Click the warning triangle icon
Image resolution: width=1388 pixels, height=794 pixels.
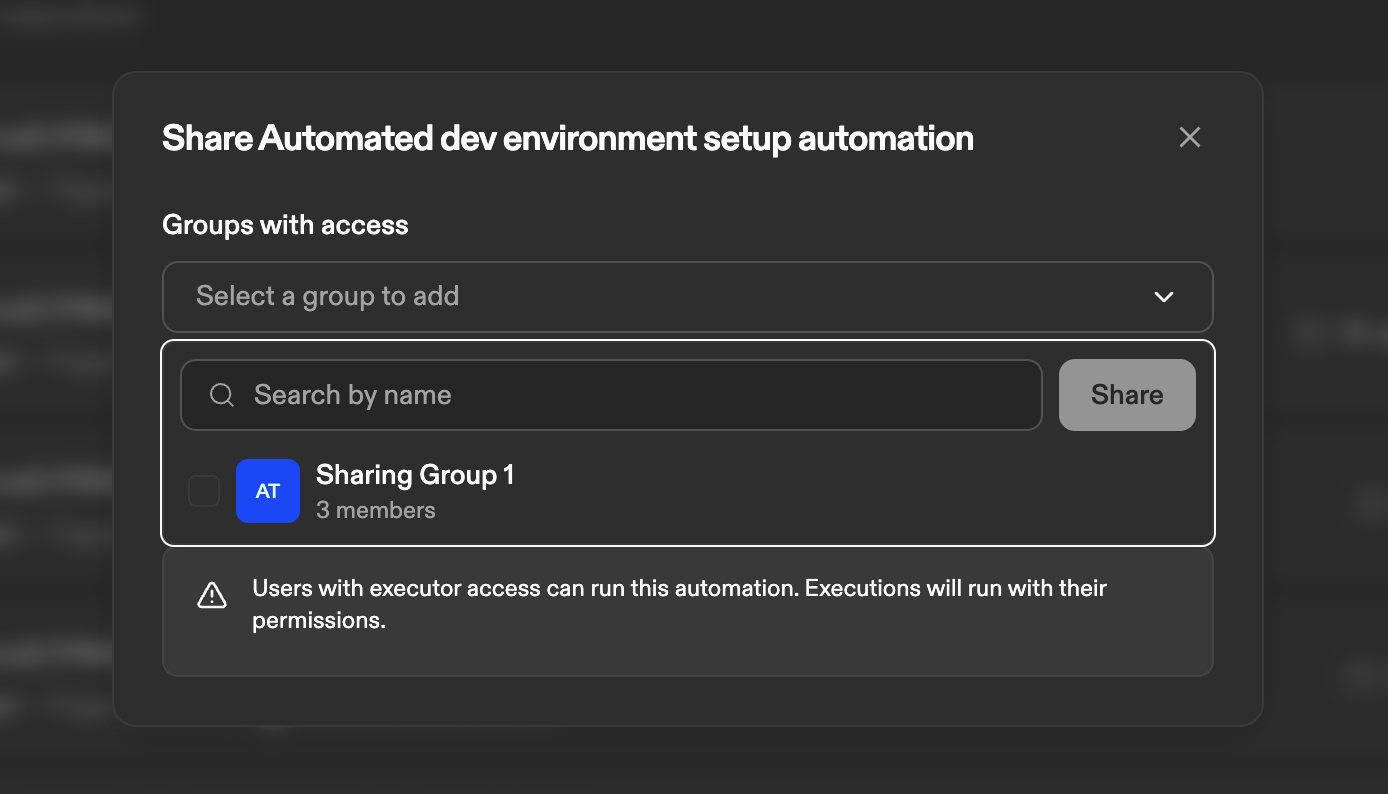pyautogui.click(x=212, y=596)
